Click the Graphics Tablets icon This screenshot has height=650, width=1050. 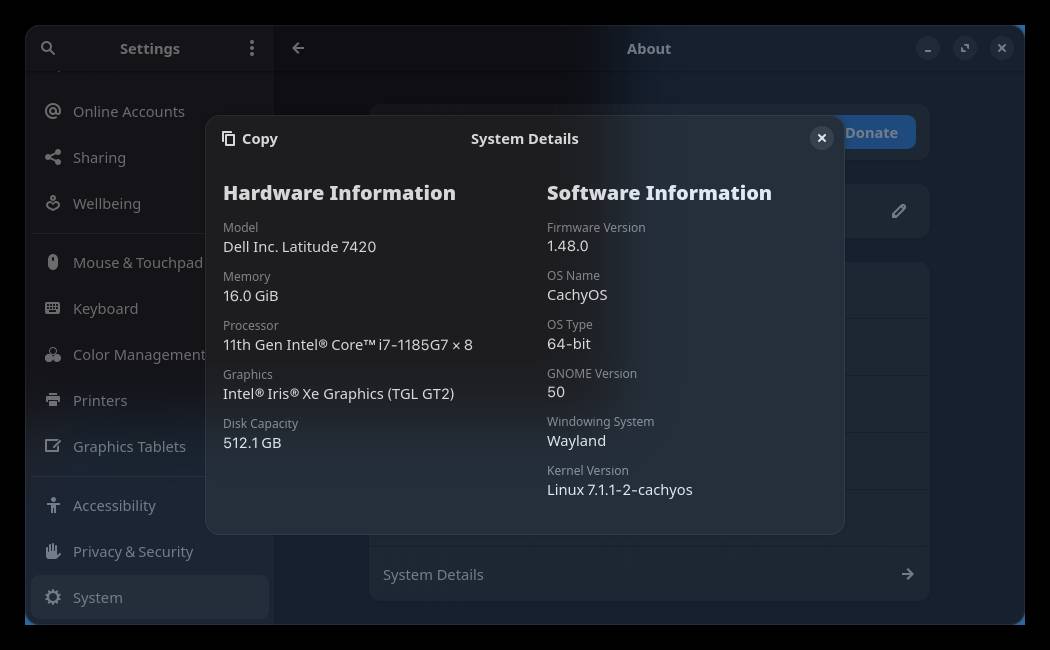pos(53,446)
